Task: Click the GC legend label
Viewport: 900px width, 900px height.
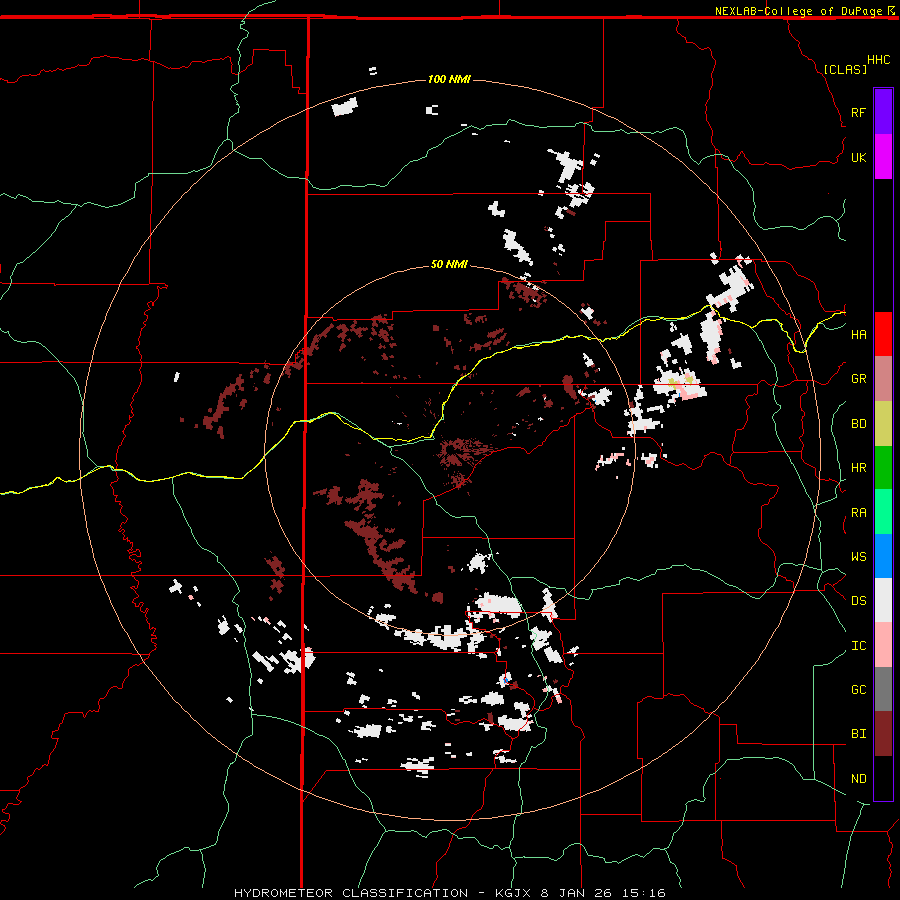Action: coord(858,690)
